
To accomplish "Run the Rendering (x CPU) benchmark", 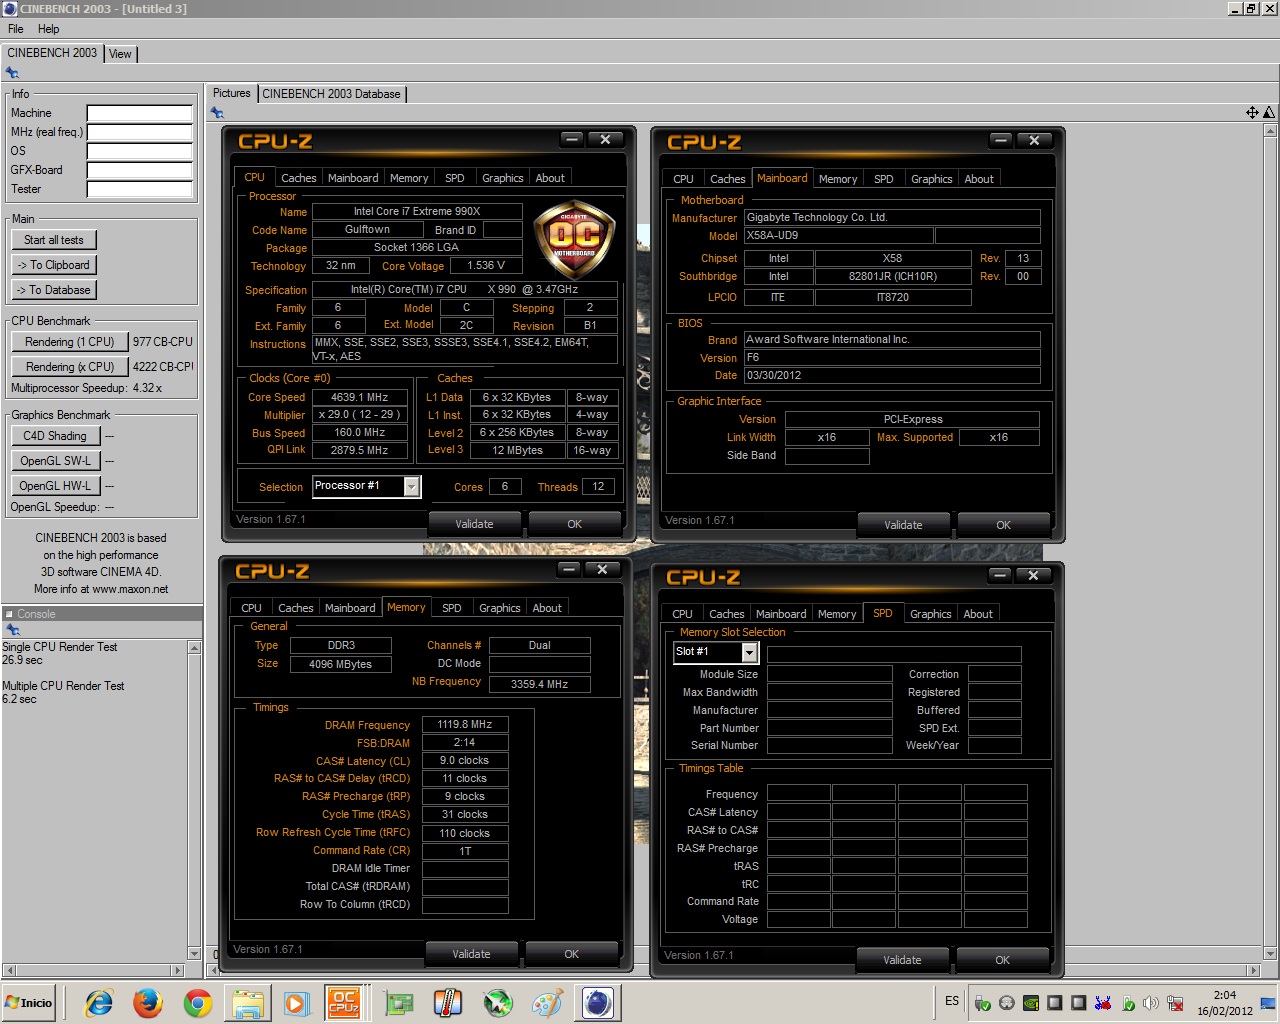I will (70, 367).
